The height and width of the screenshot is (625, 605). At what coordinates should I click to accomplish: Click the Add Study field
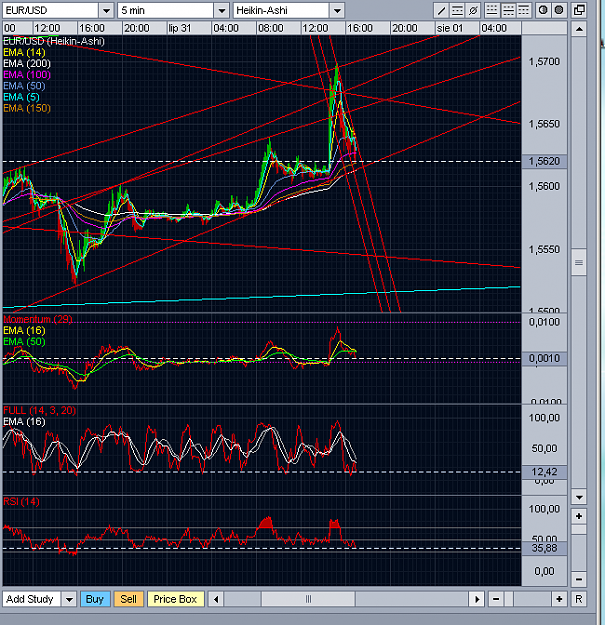32,599
